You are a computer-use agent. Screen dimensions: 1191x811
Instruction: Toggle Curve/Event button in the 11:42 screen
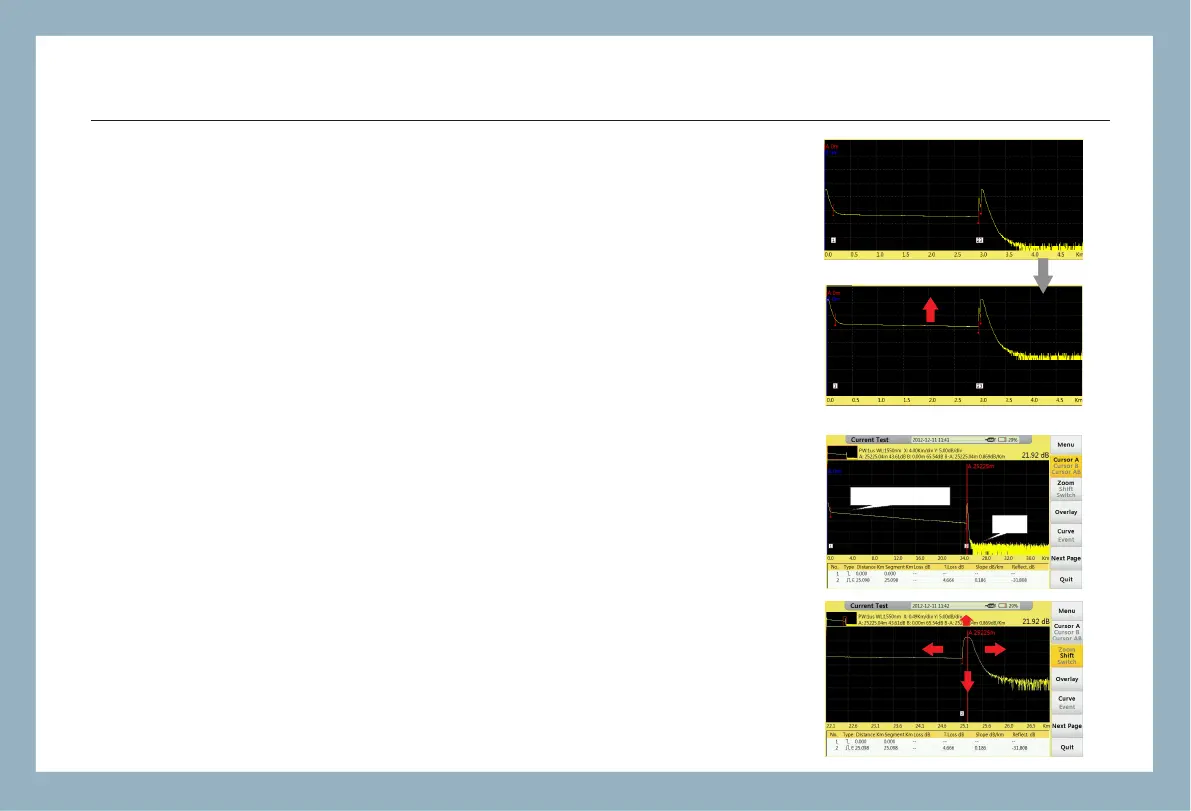[1066, 702]
